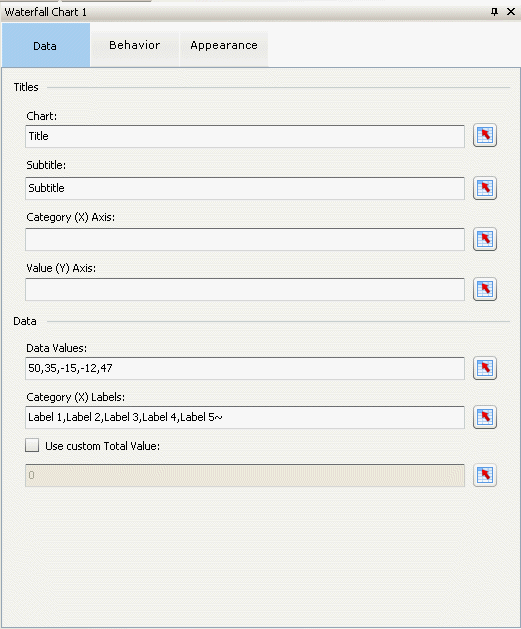The height and width of the screenshot is (629, 521).
Task: Click cell selector icon for Chart title
Action: 485,136
